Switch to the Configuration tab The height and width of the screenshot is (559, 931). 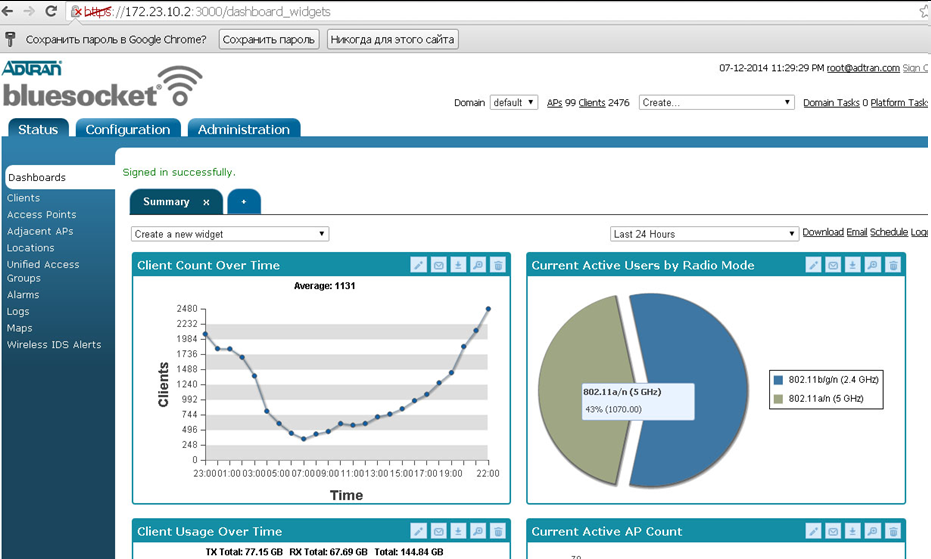point(128,129)
